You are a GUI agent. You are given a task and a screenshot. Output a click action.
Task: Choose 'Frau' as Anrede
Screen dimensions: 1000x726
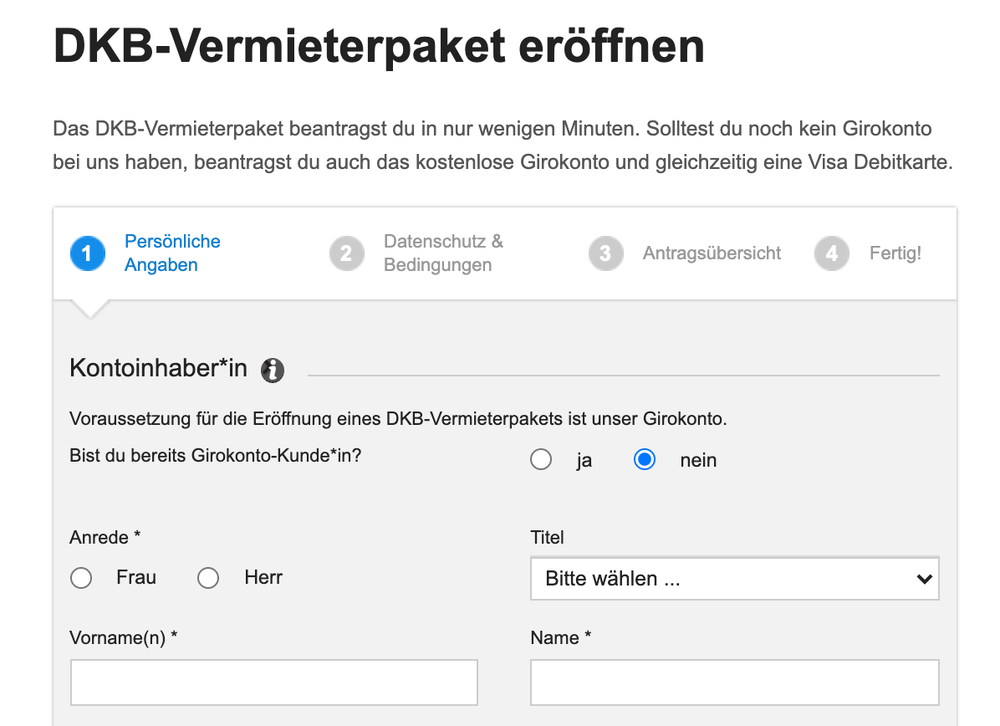point(81,578)
